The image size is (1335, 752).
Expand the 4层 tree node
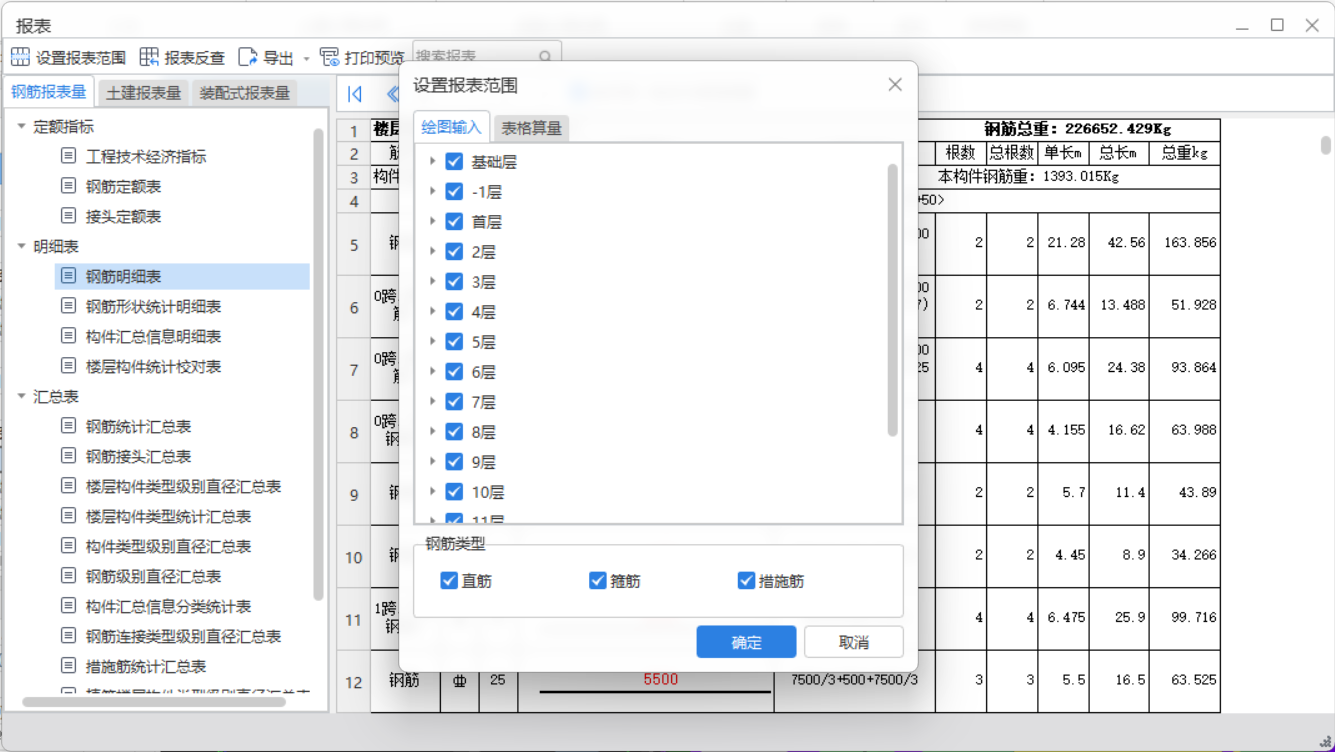click(x=432, y=311)
